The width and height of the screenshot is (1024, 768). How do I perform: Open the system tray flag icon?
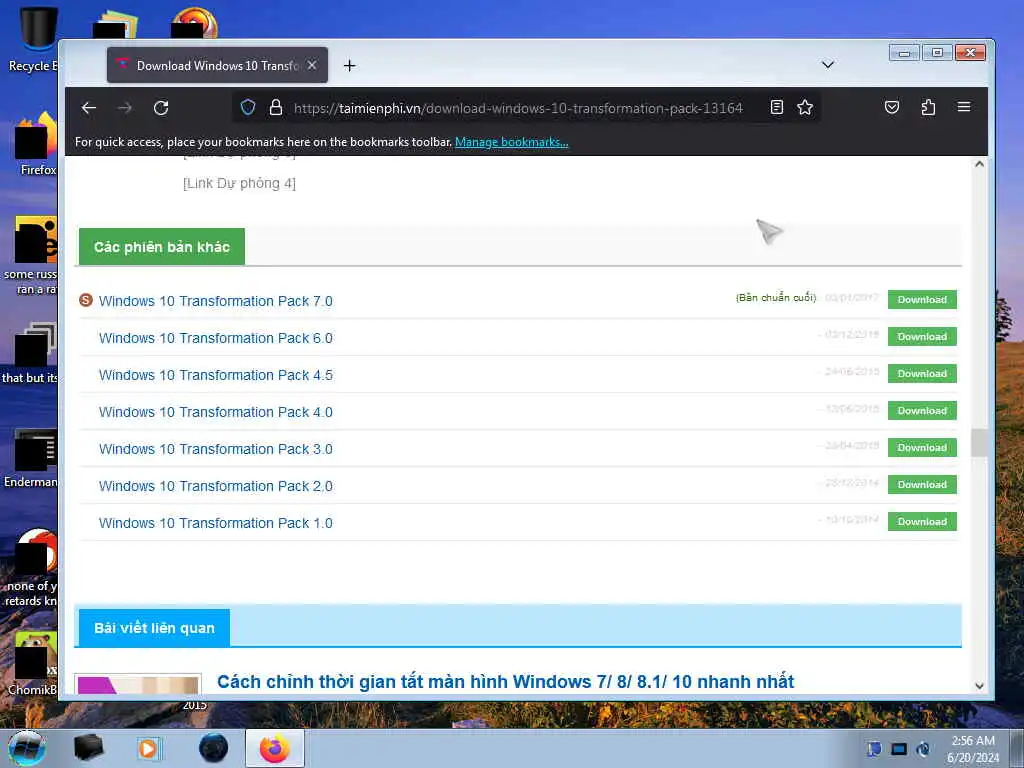tap(874, 749)
